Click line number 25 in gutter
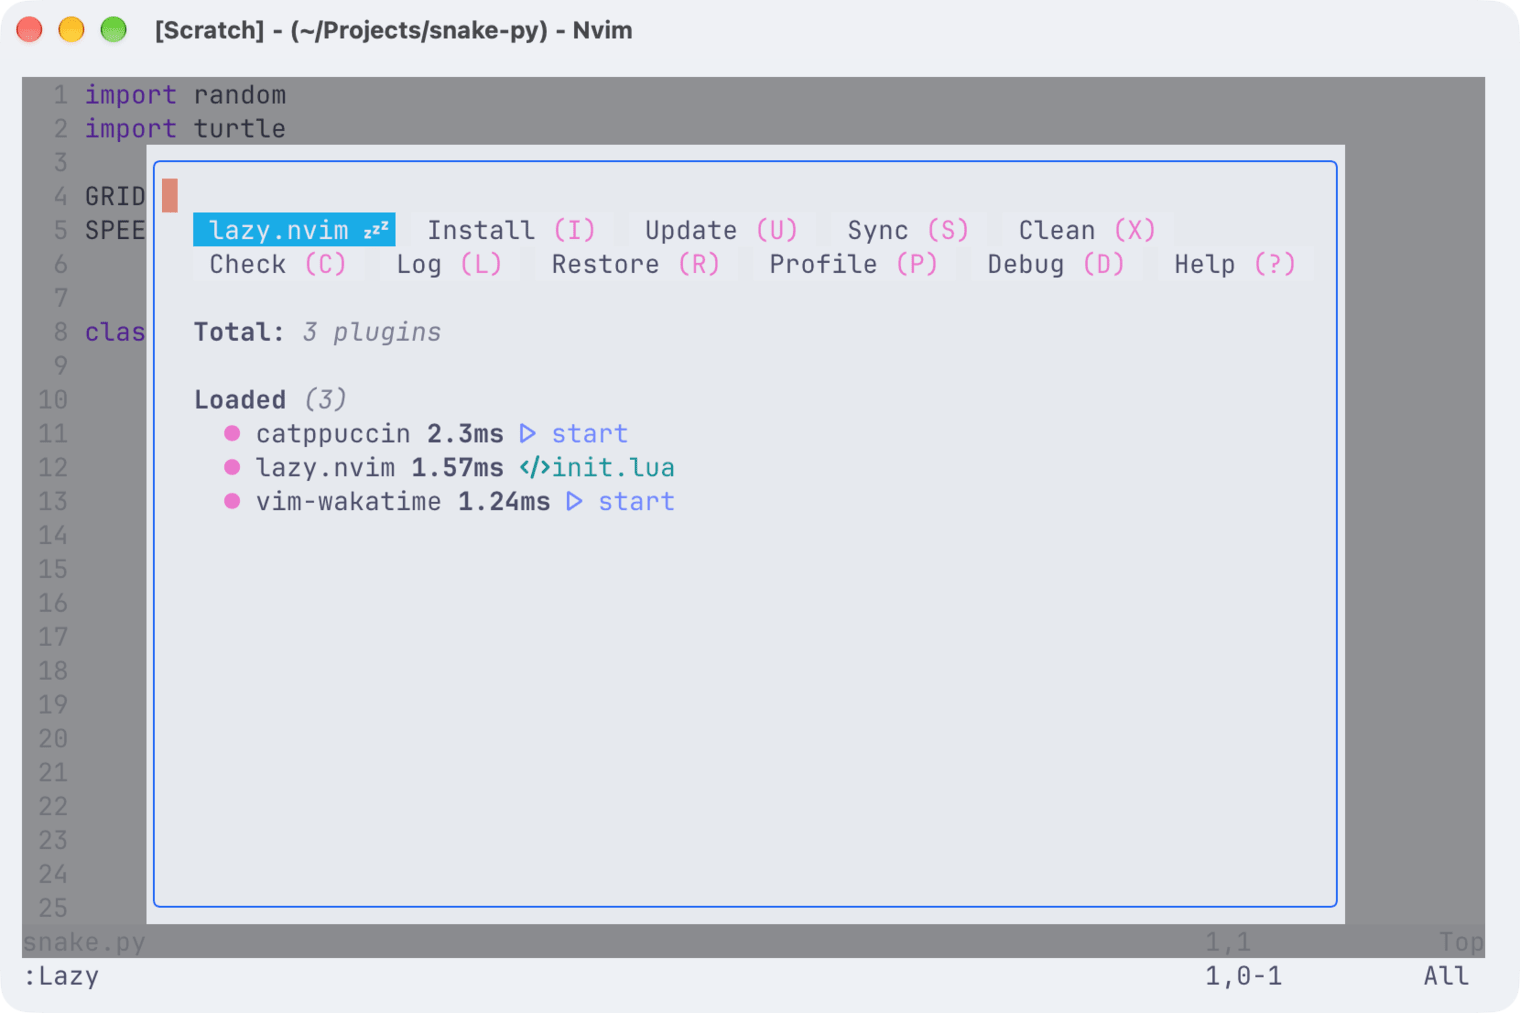 pyautogui.click(x=53, y=908)
